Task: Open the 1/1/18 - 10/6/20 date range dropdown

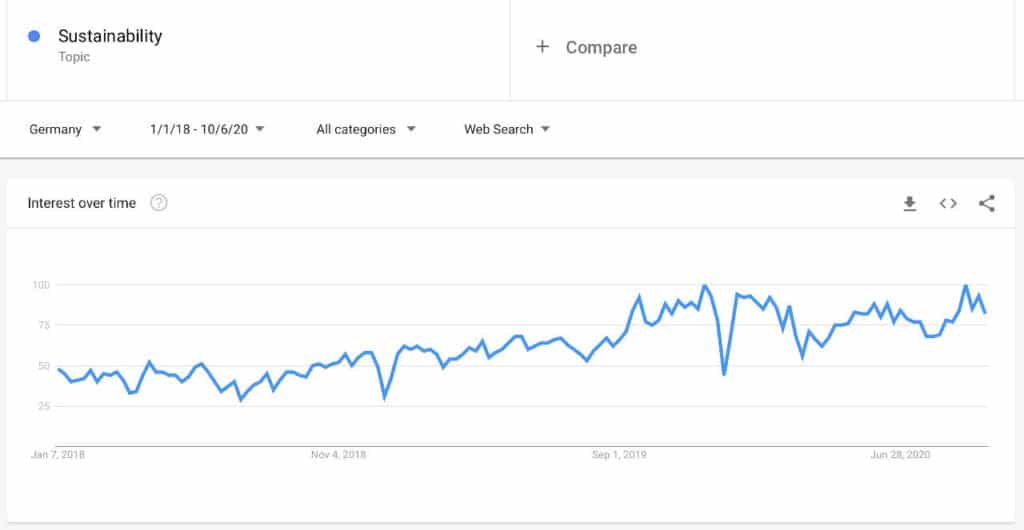Action: click(x=207, y=129)
